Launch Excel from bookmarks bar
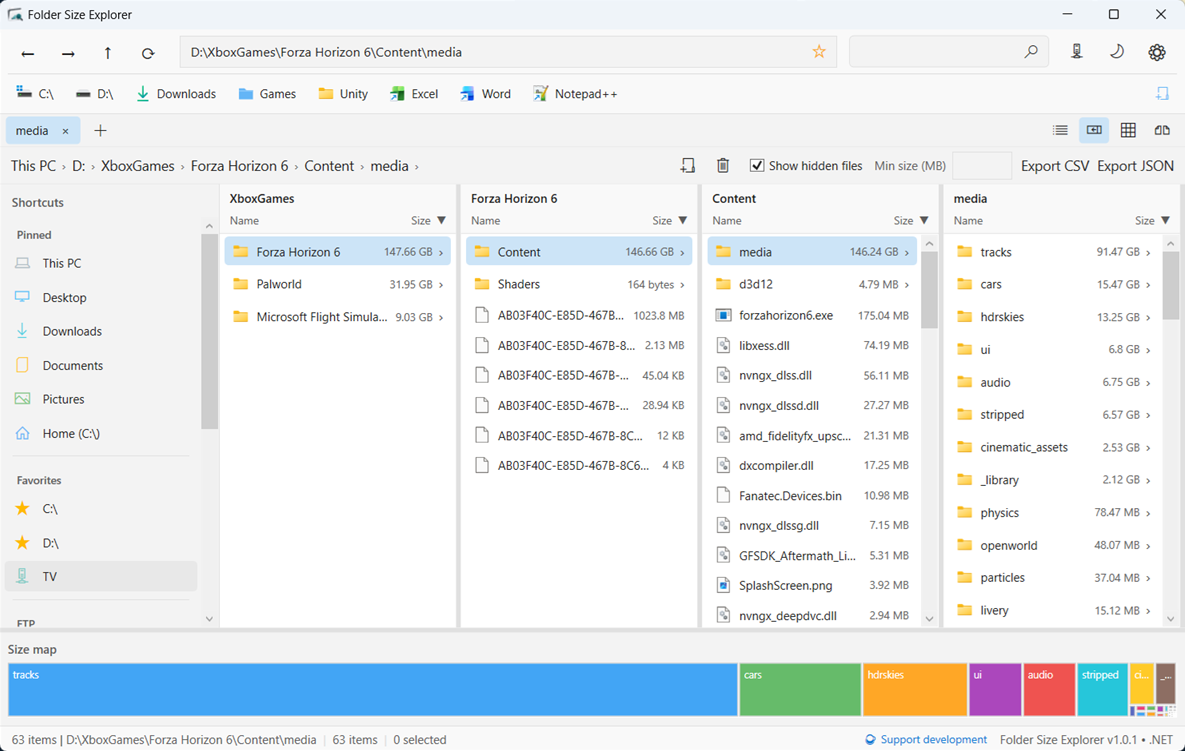The height and width of the screenshot is (751, 1185). [413, 94]
